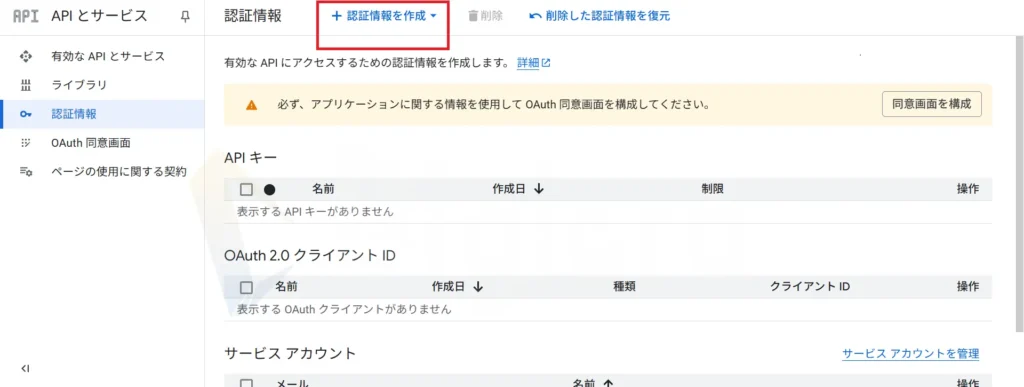Sort OAuth clients by 作成日 arrow

pos(477,286)
